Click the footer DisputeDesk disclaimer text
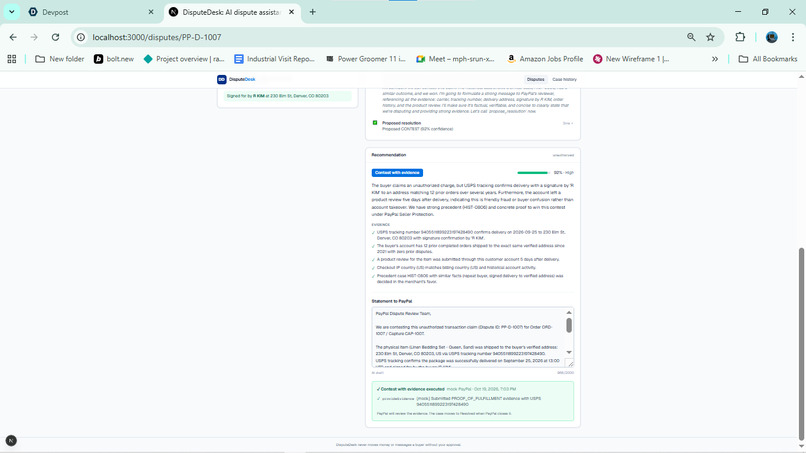806x453 pixels. tap(398, 445)
